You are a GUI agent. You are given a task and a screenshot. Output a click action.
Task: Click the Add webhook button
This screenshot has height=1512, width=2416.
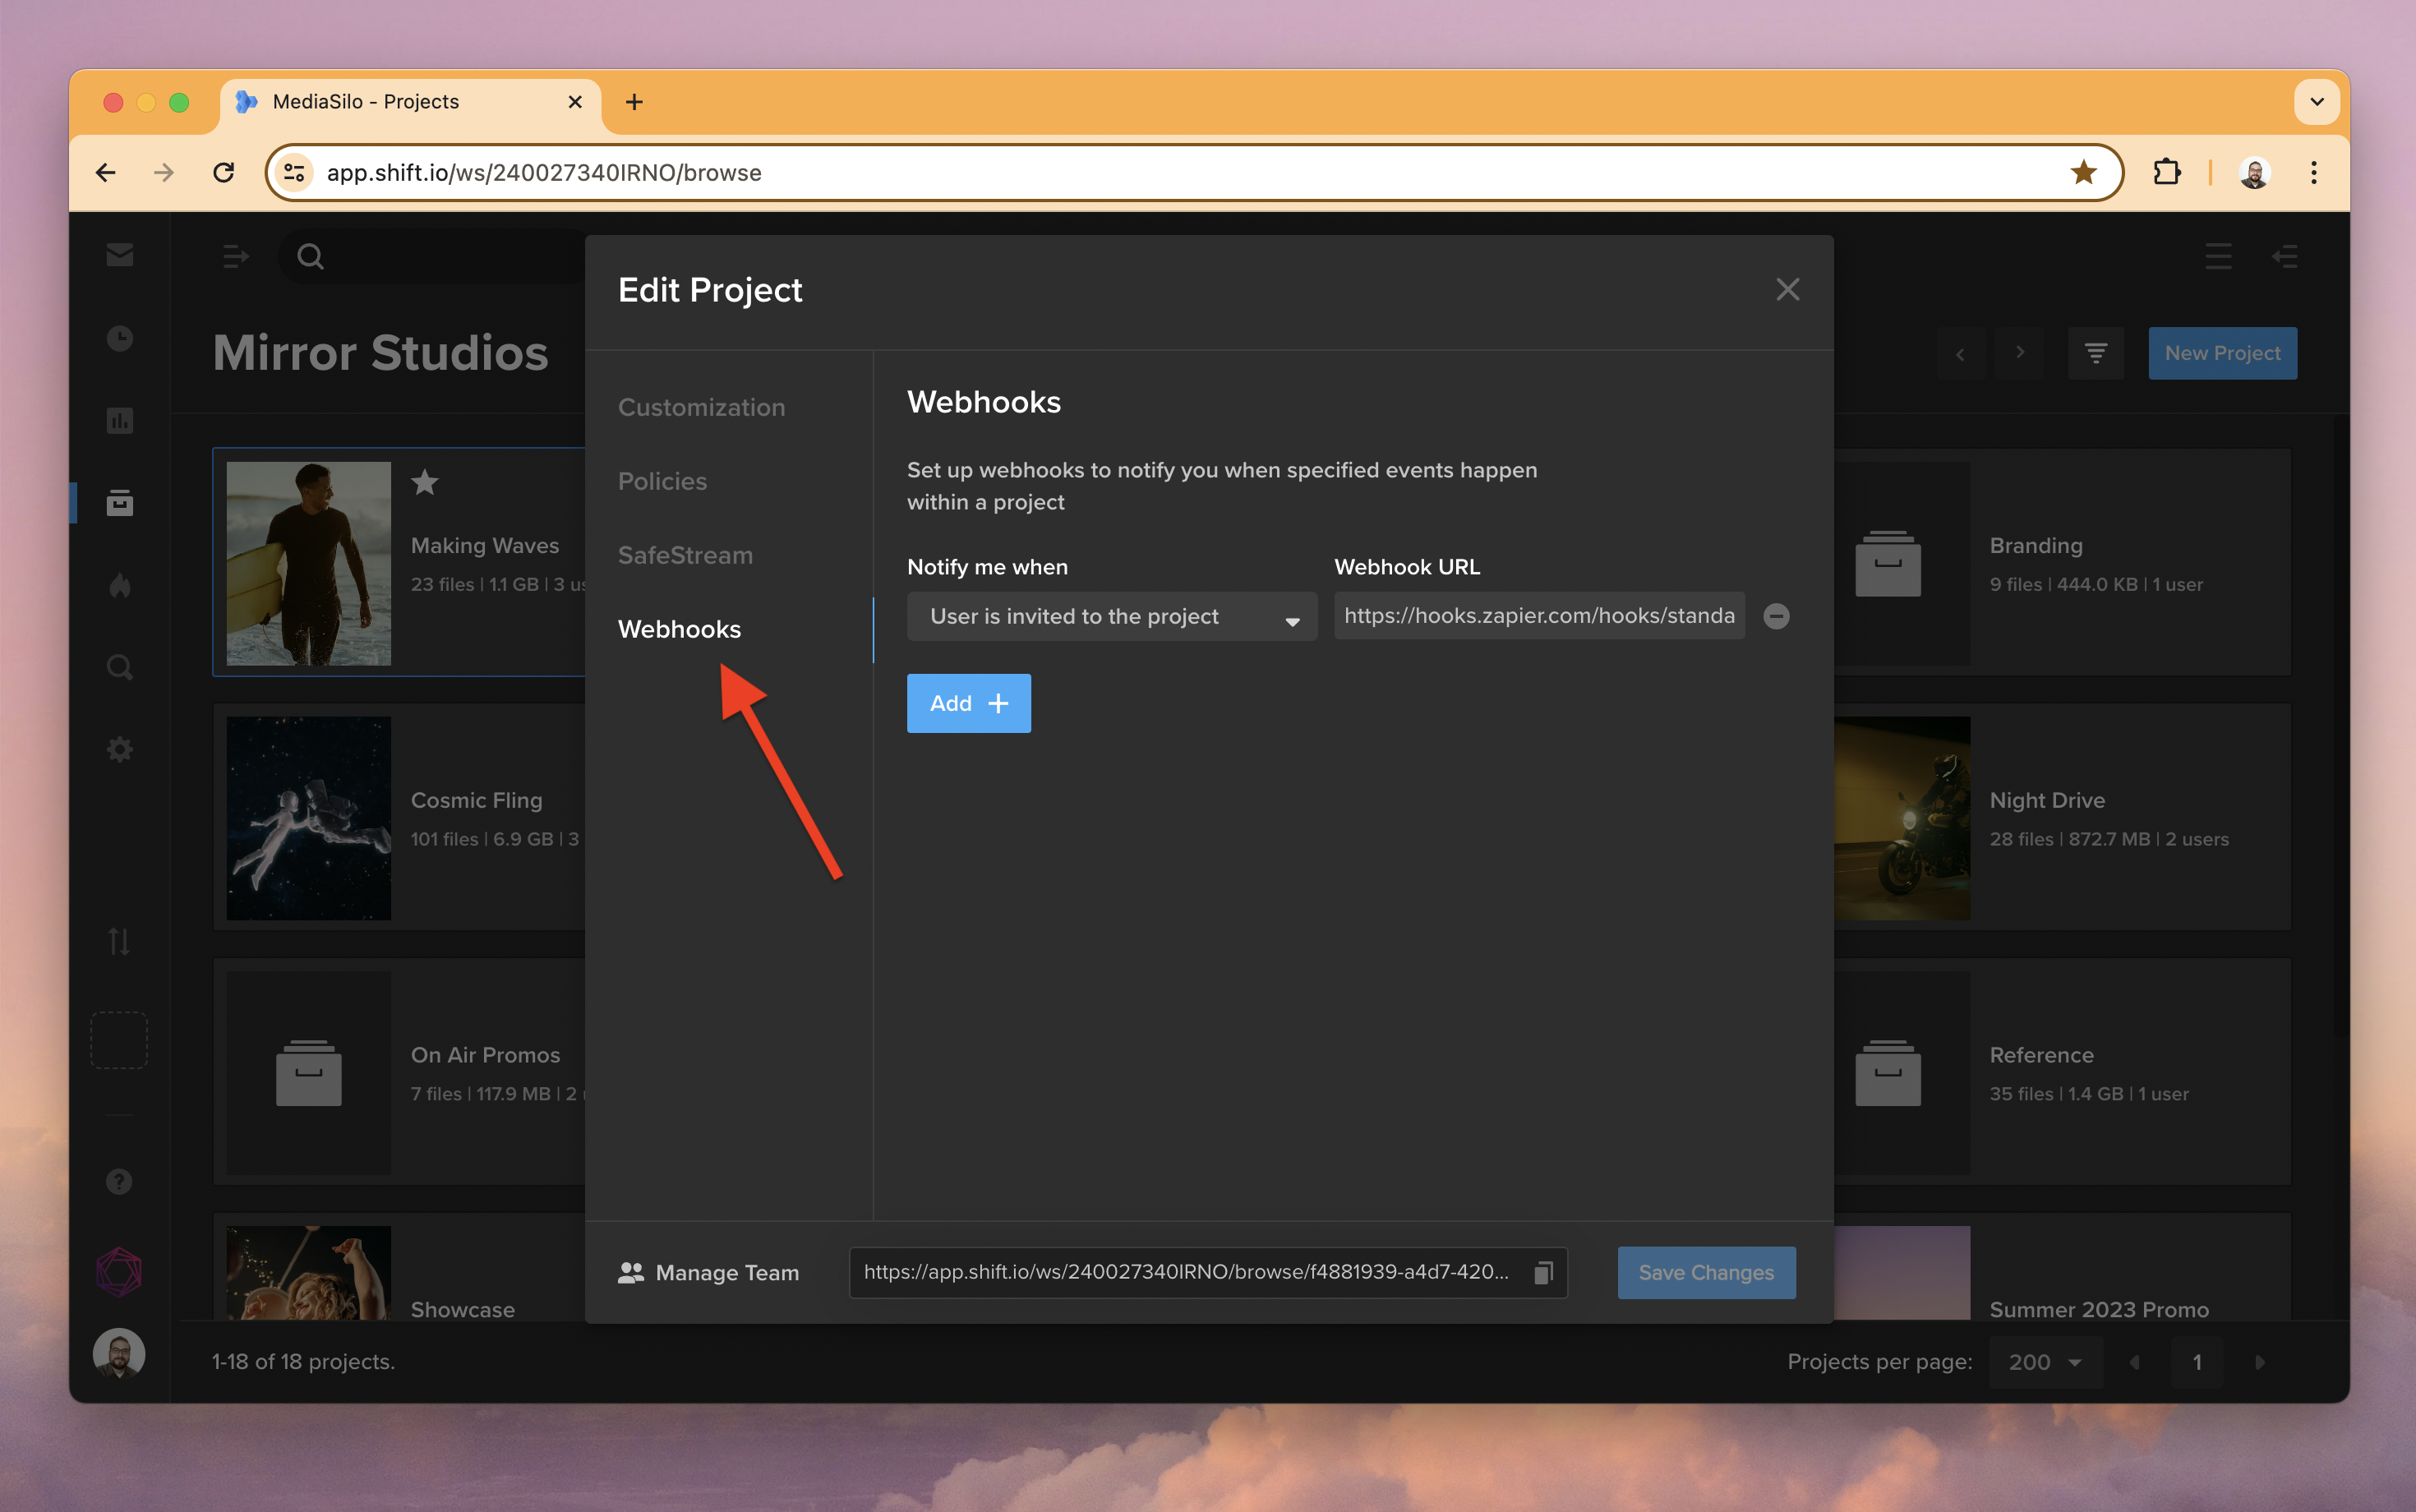pyautogui.click(x=967, y=703)
